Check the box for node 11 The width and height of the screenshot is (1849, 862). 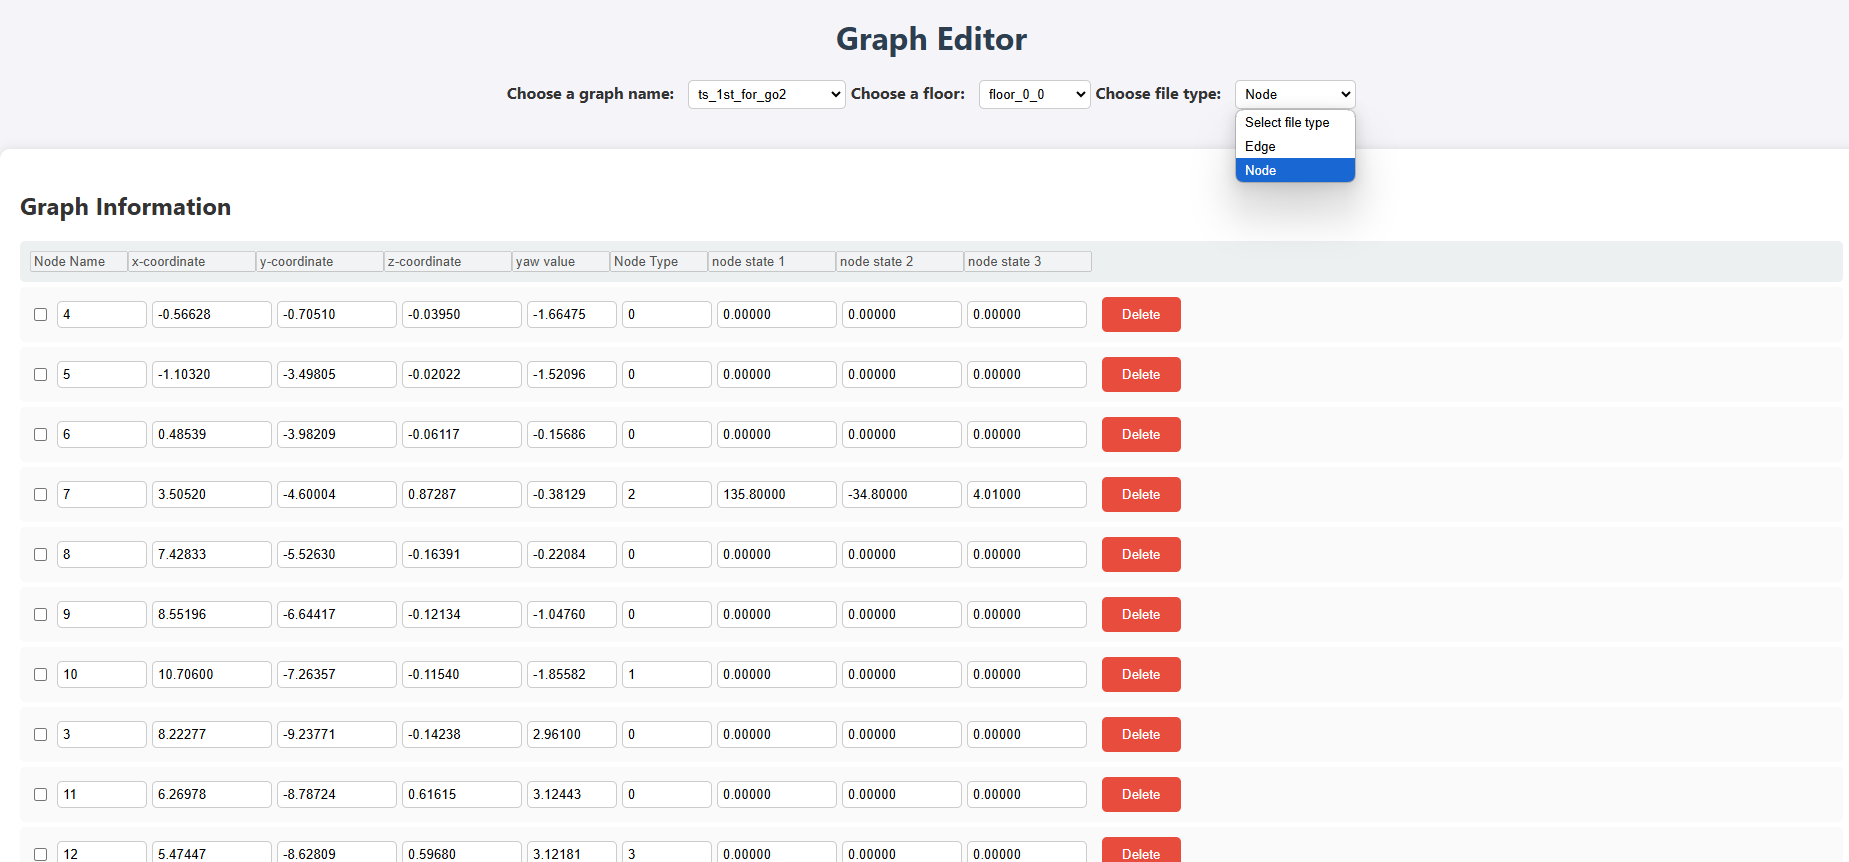click(40, 794)
